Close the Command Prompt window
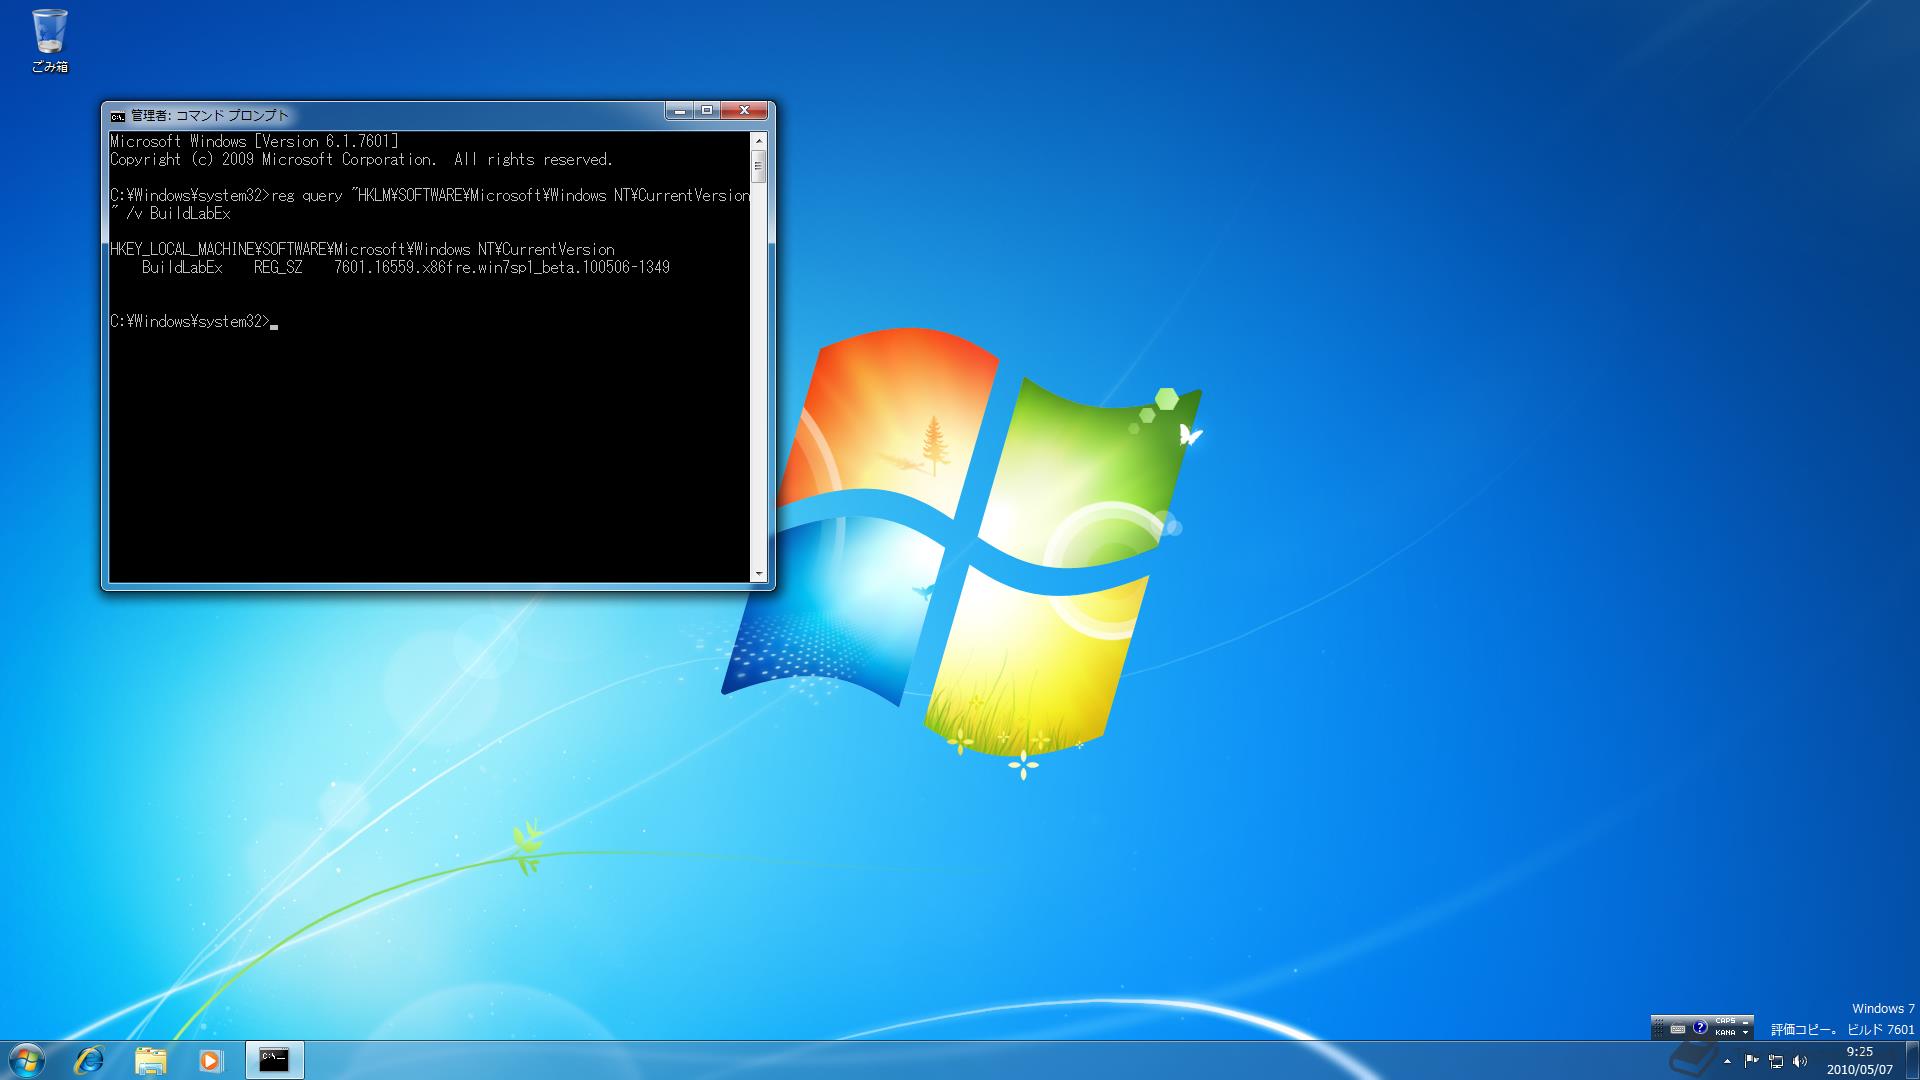 click(744, 111)
